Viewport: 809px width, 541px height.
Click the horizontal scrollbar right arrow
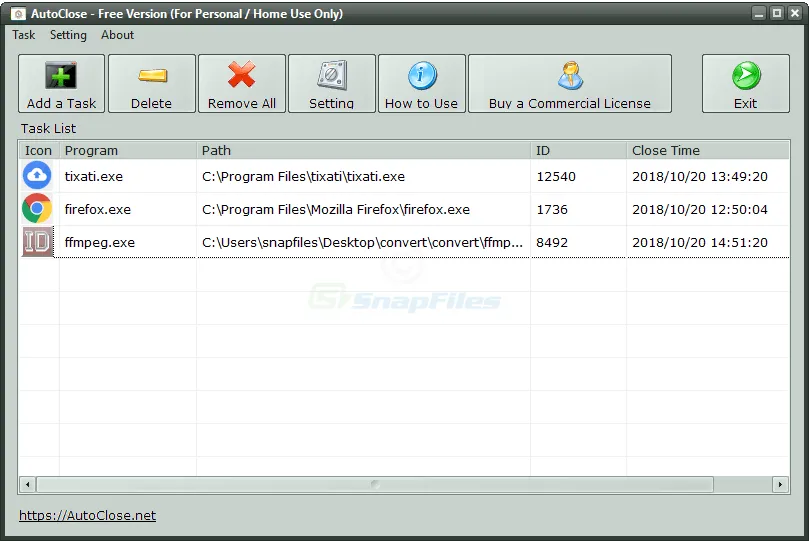coord(780,484)
